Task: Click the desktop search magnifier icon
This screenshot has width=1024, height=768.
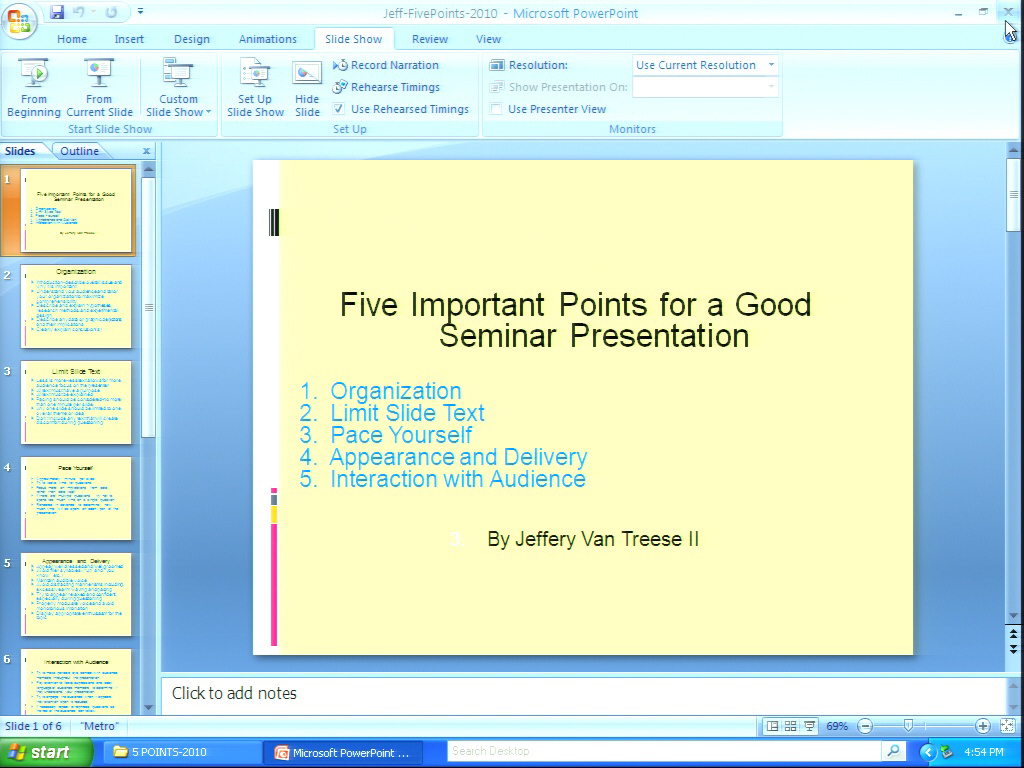Action: coord(893,751)
